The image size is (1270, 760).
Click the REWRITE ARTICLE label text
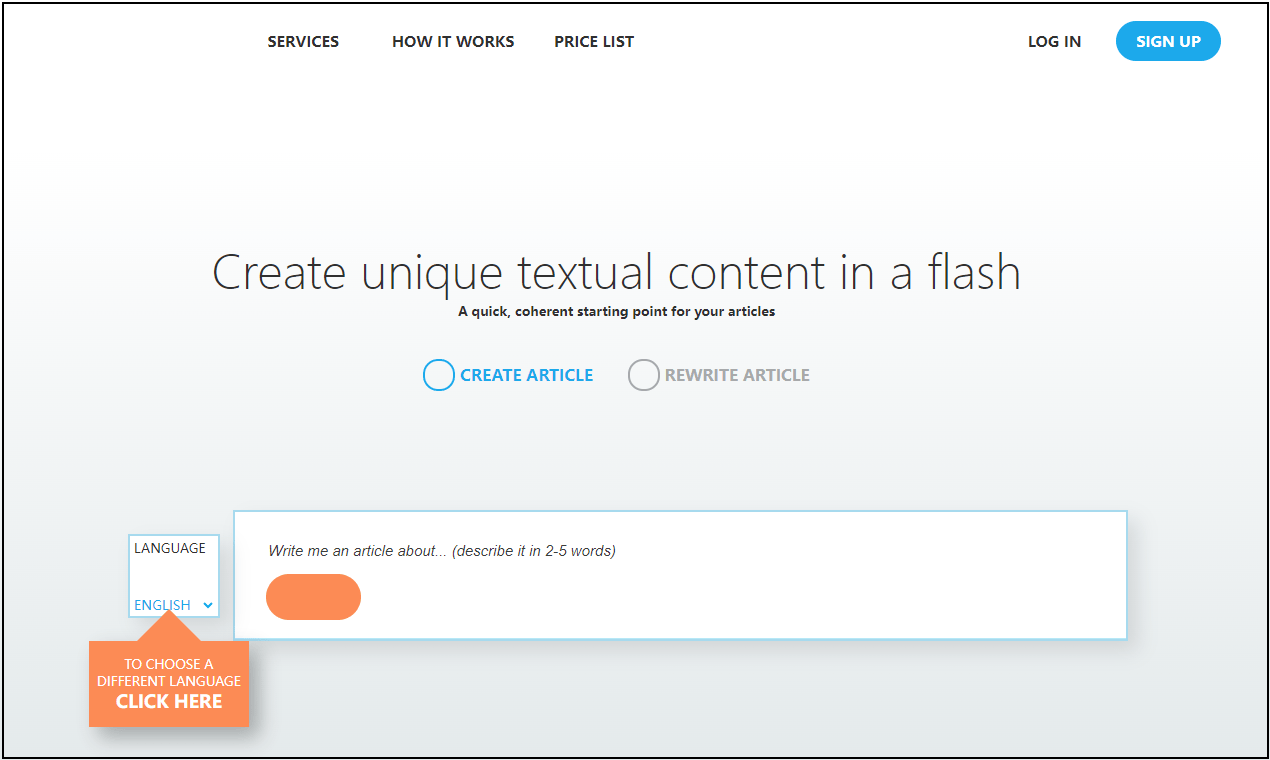[737, 375]
